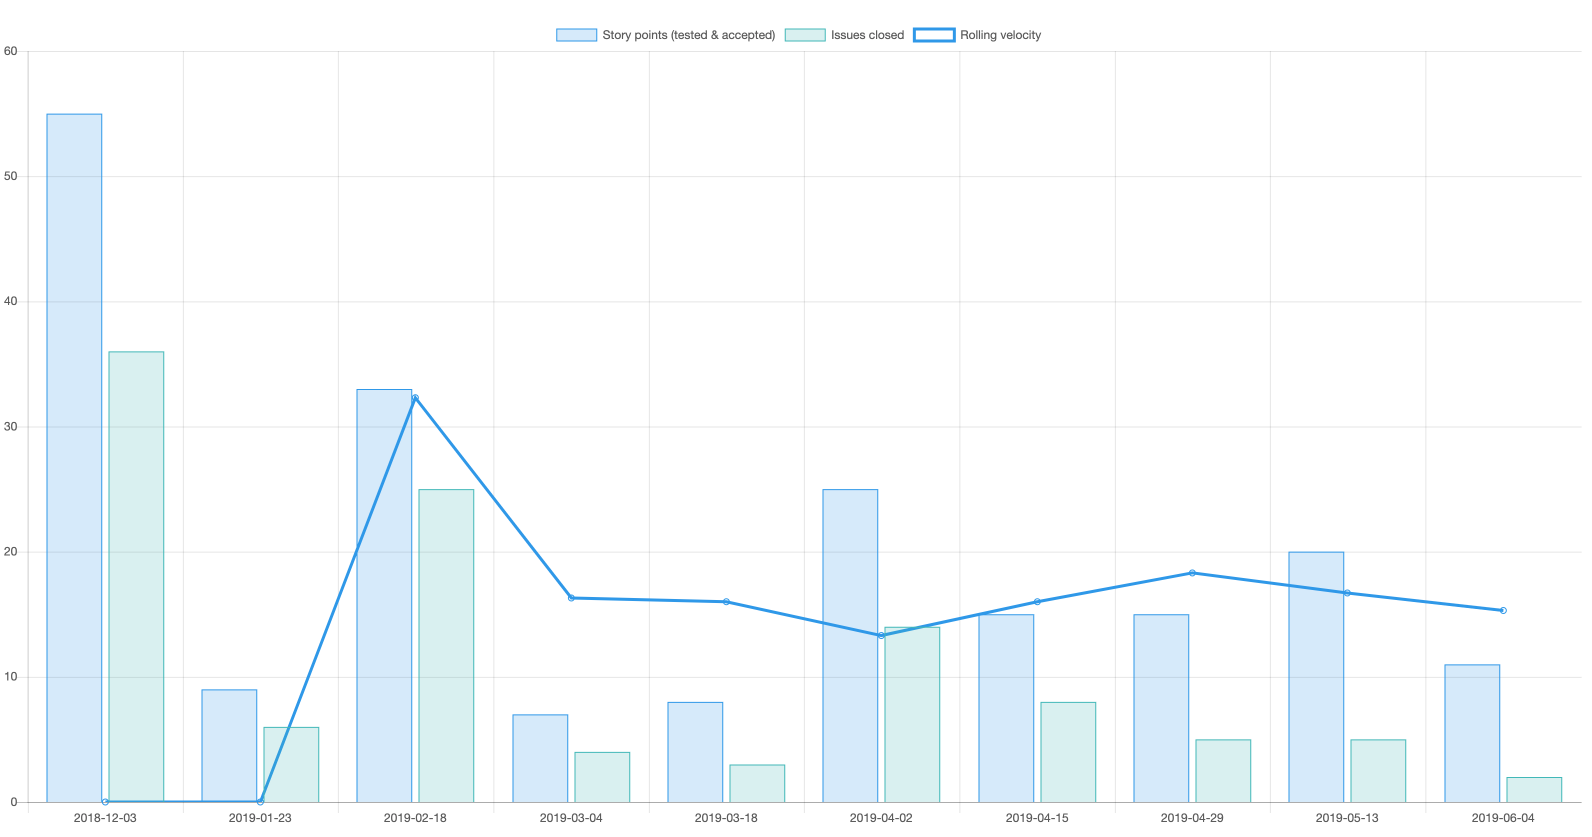
Task: Select the Issues closed bar for 2018-12-03
Action: (x=136, y=577)
